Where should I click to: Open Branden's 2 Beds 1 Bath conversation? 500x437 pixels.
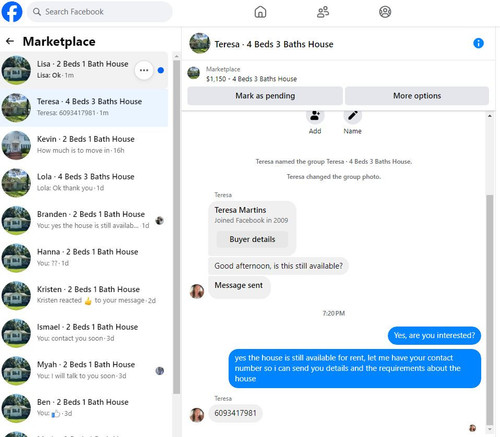[x=84, y=220]
